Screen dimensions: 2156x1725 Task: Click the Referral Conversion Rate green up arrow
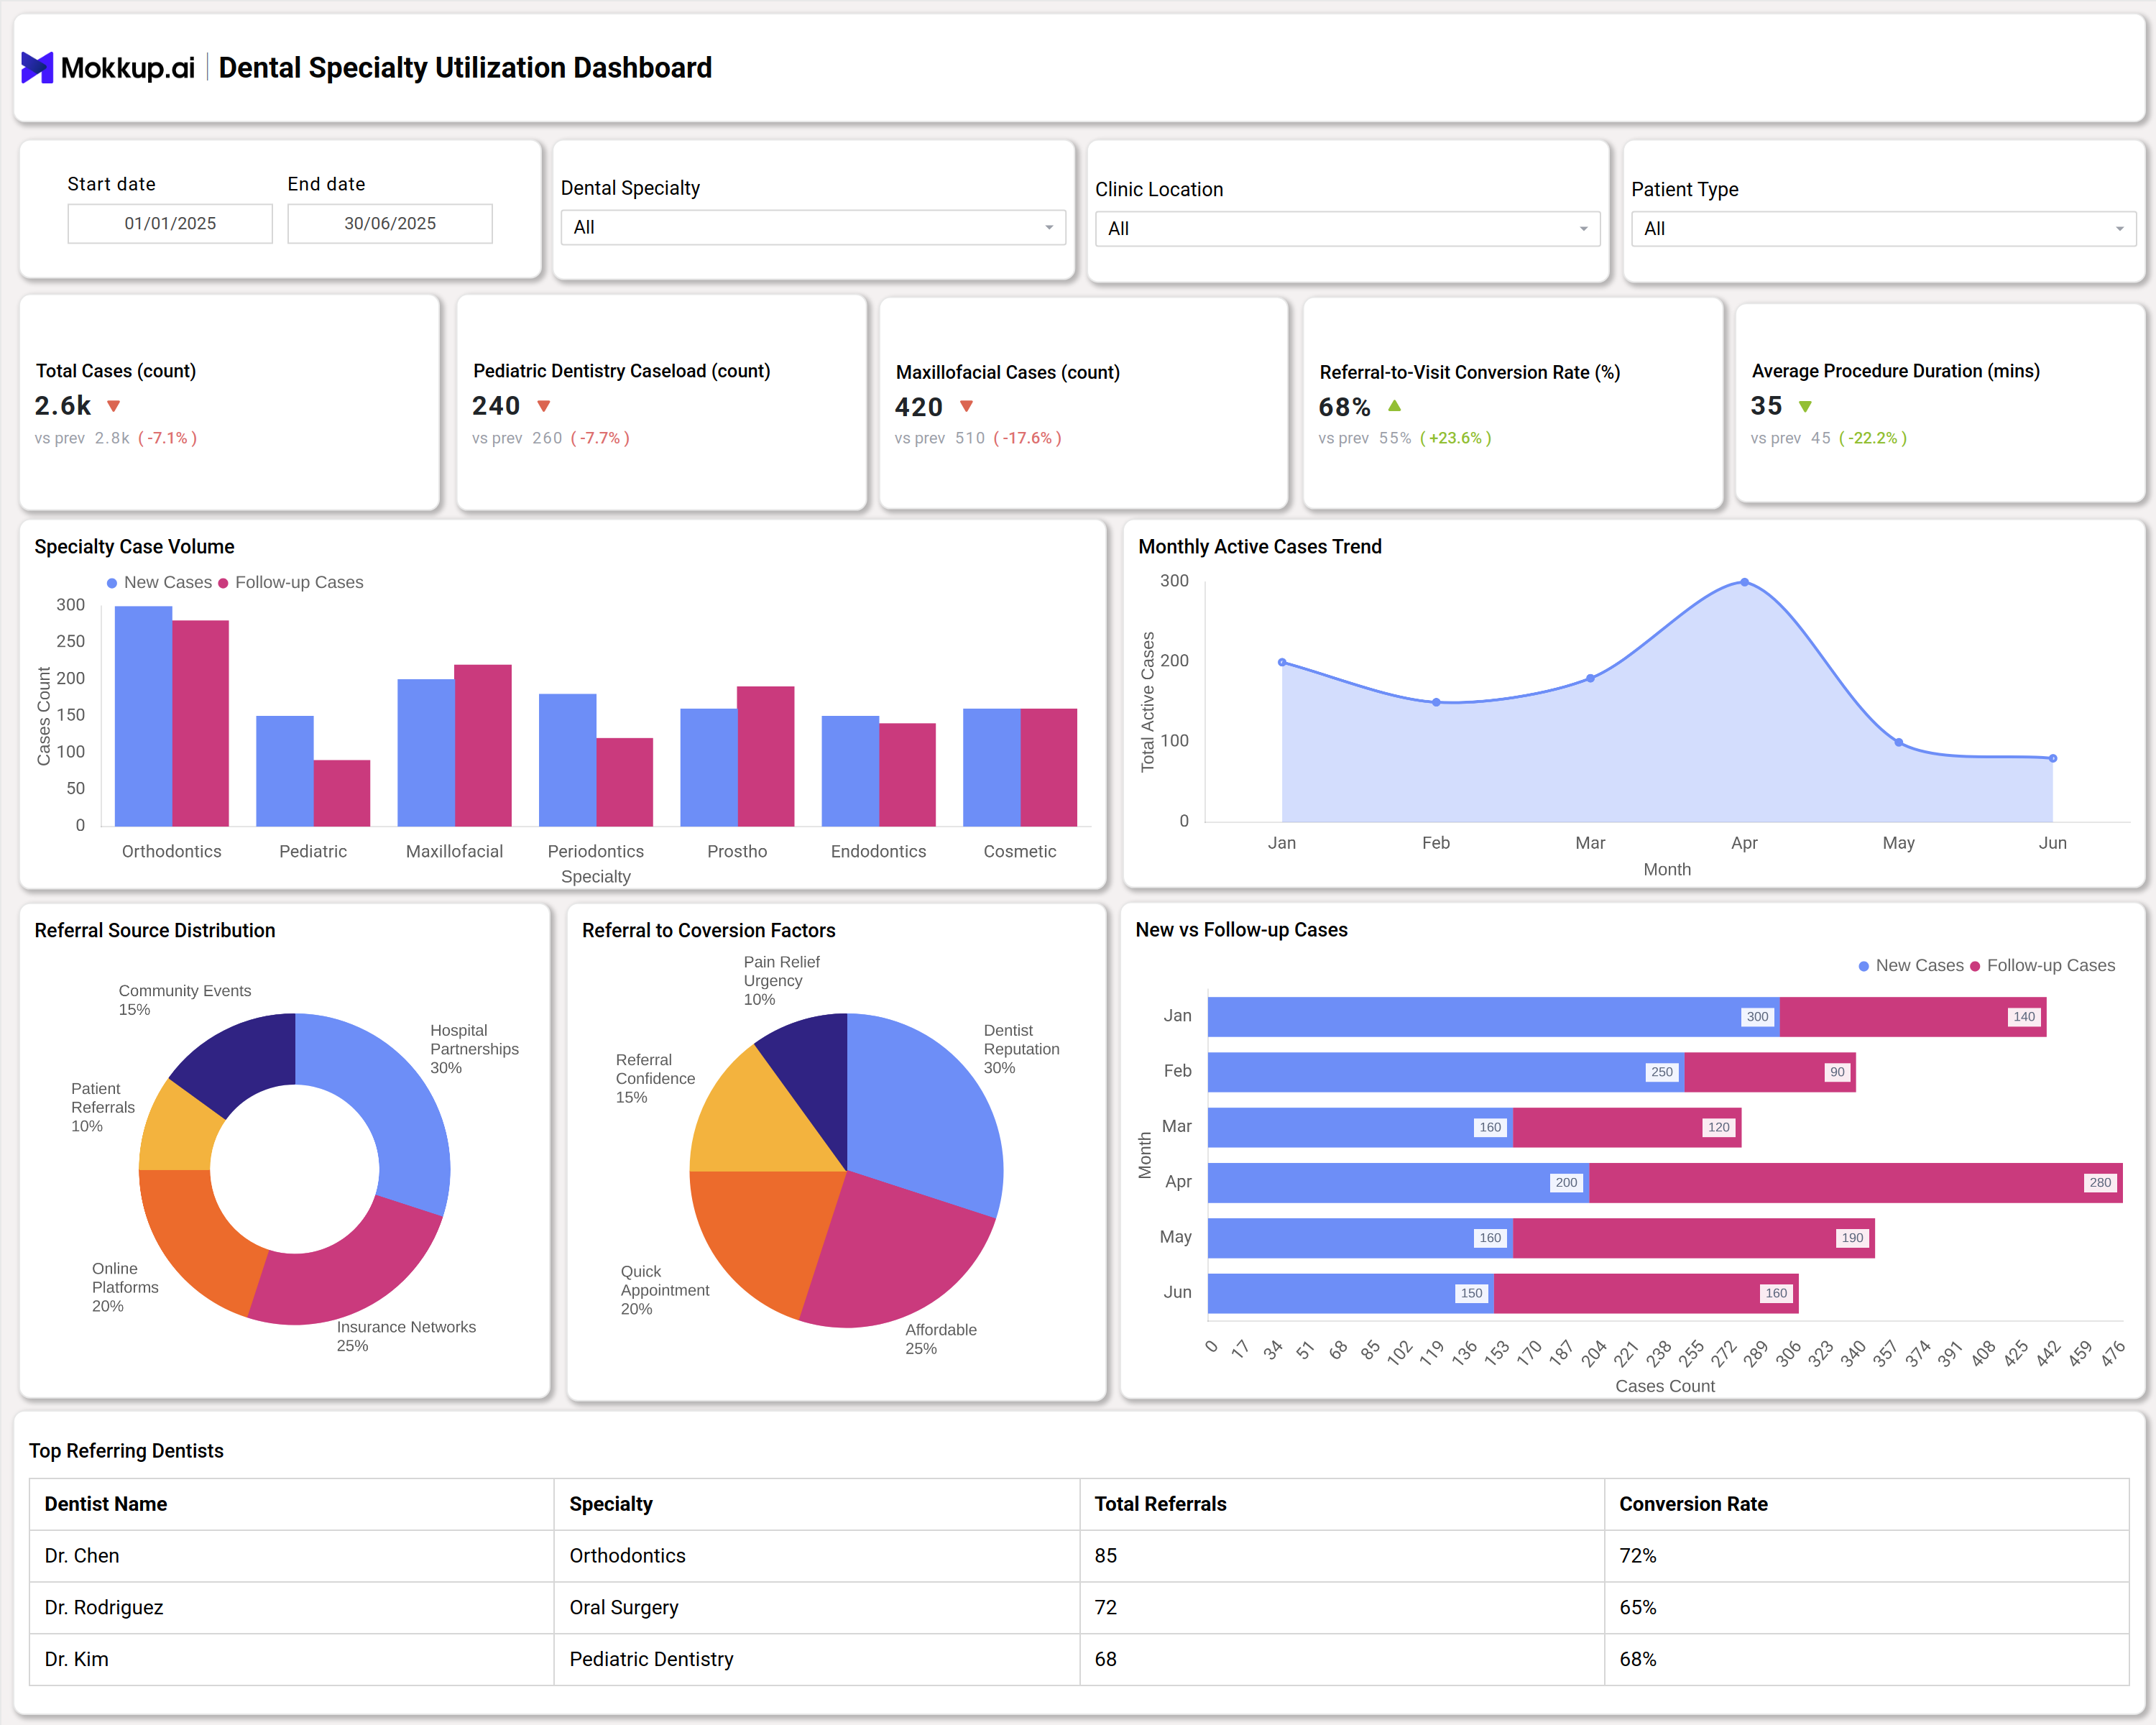[1394, 406]
